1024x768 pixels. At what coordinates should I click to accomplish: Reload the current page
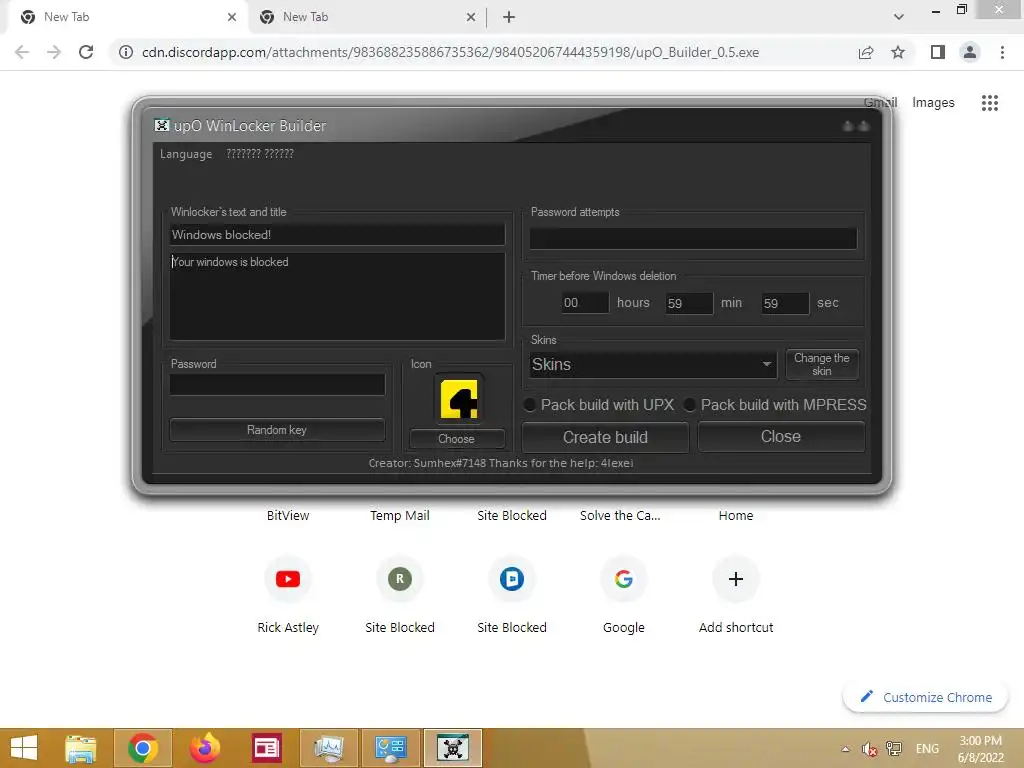pyautogui.click(x=86, y=52)
